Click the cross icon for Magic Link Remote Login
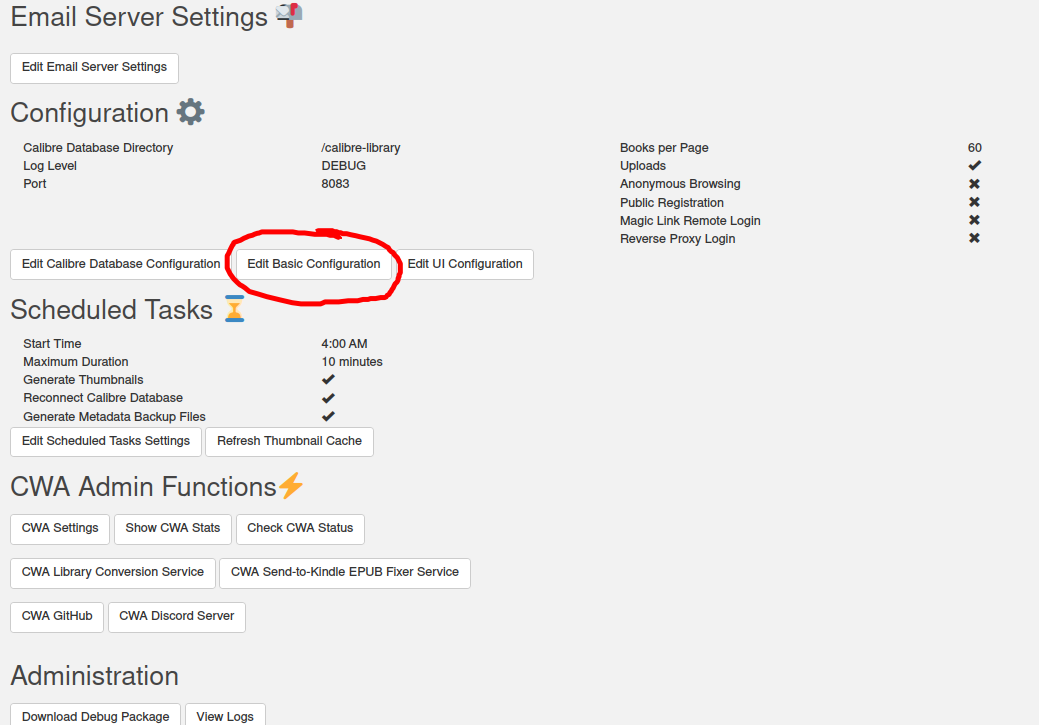This screenshot has width=1039, height=725. click(x=974, y=220)
